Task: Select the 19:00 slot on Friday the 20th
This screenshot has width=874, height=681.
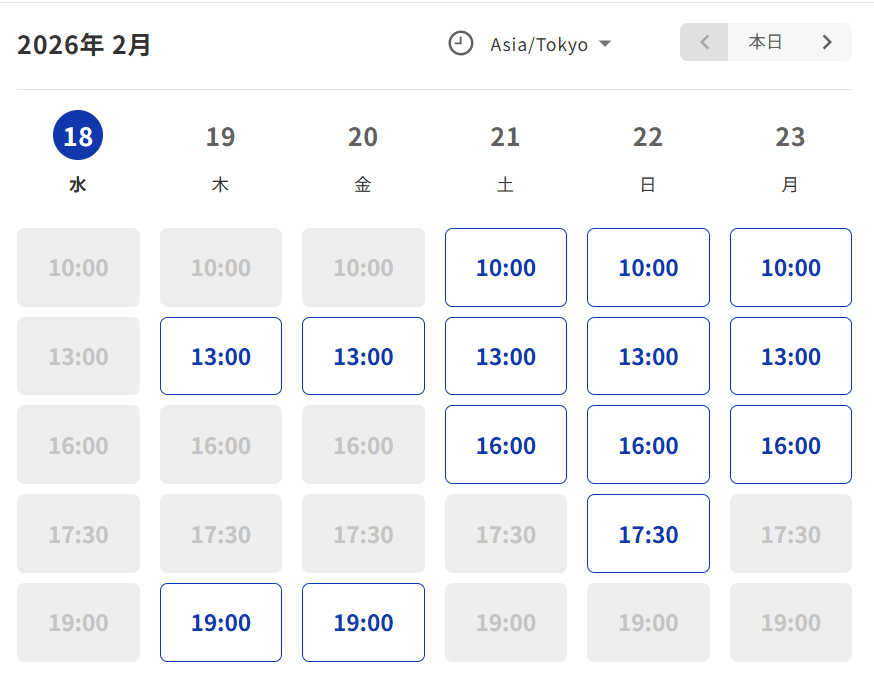Action: click(x=363, y=622)
